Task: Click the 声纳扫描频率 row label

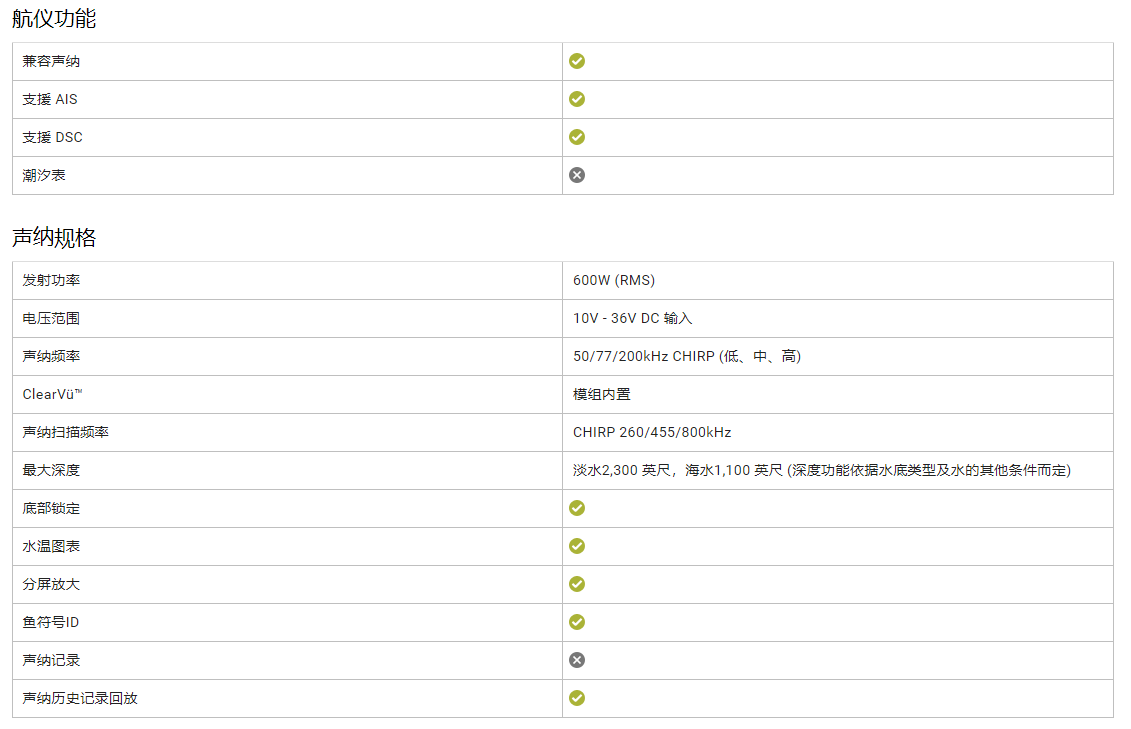Action: [65, 432]
